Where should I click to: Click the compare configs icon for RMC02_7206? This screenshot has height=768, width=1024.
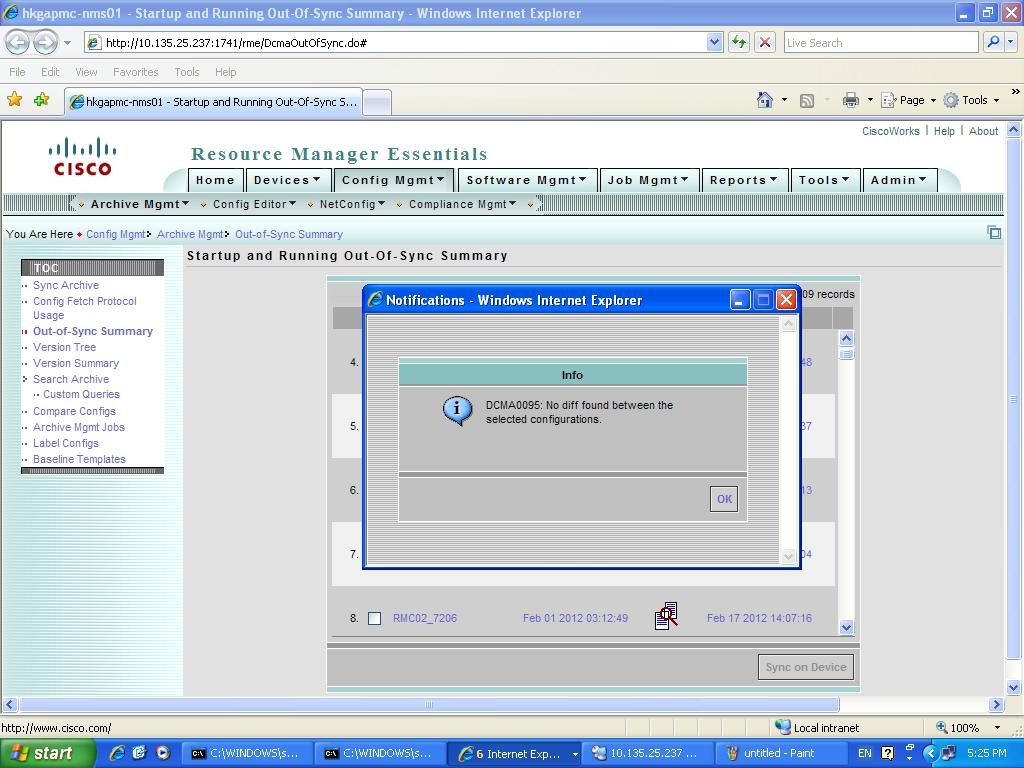tap(666, 616)
